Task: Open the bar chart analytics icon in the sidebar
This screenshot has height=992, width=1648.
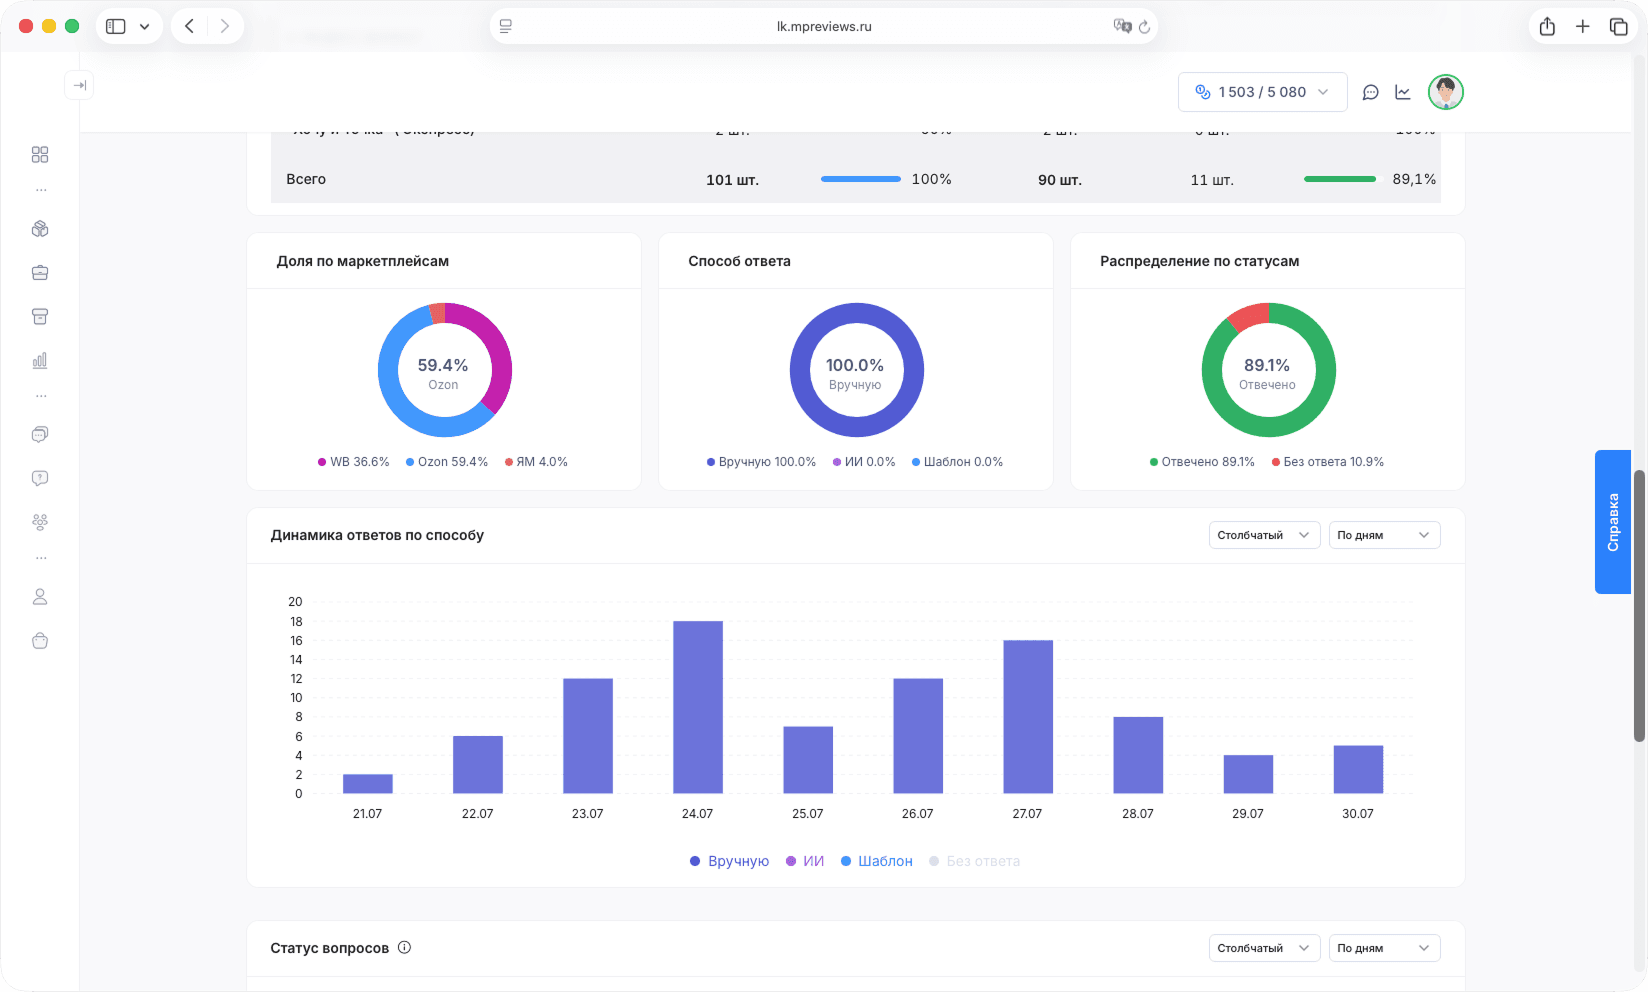Action: click(x=40, y=361)
